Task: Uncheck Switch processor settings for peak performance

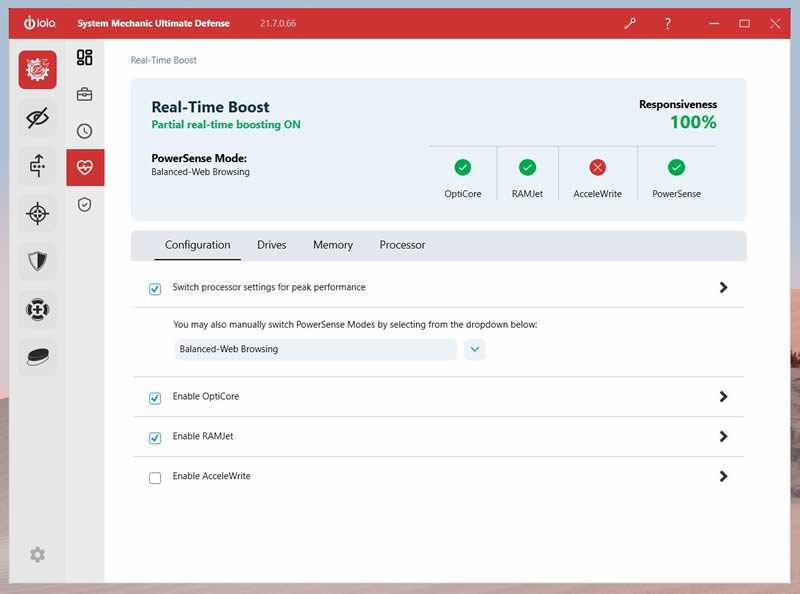Action: 155,289
